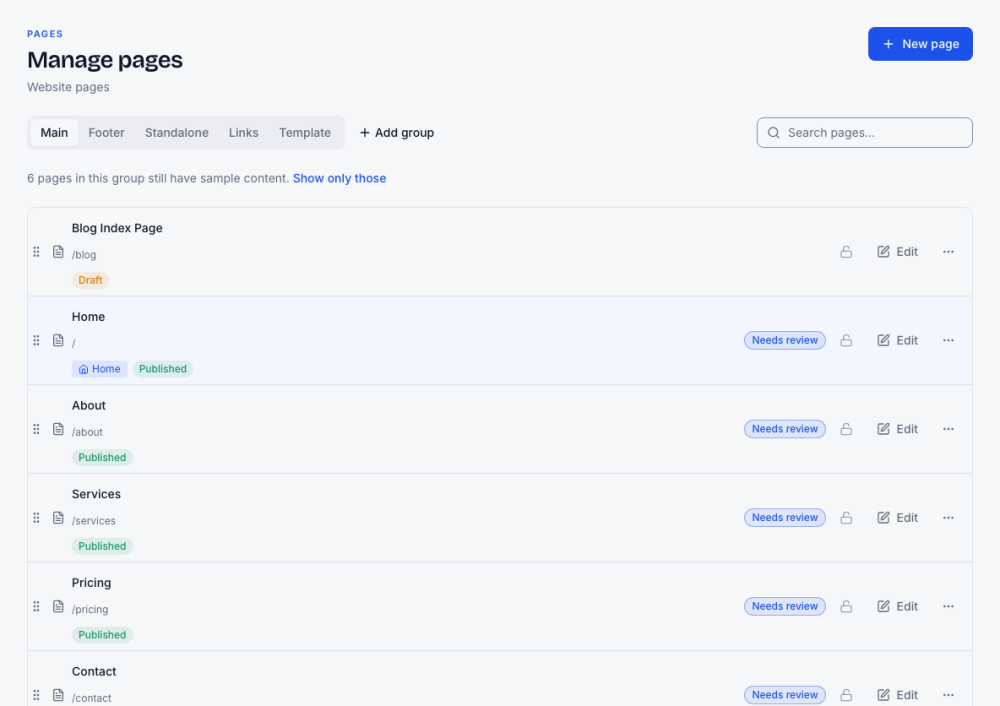Toggle the lock on the Pricing row

(846, 607)
